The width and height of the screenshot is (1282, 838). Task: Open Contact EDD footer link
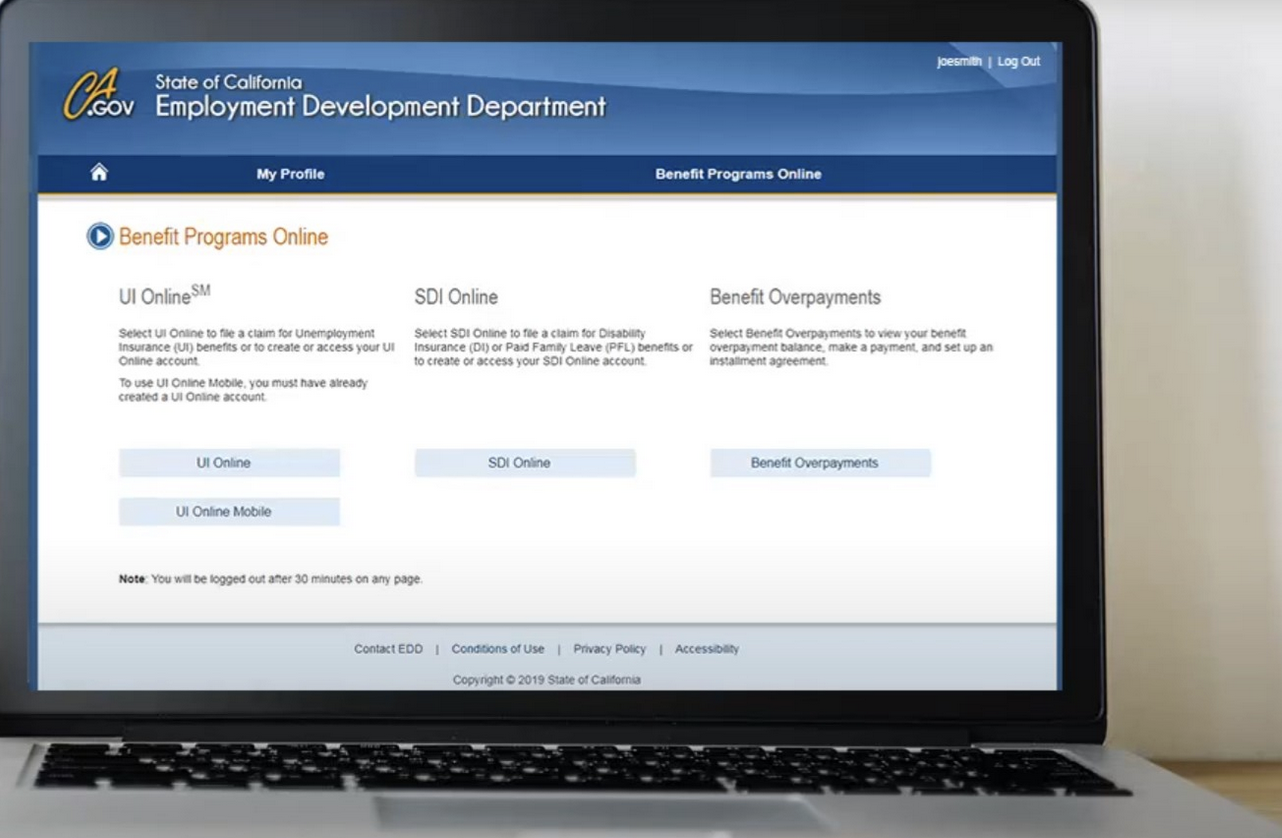coord(388,649)
